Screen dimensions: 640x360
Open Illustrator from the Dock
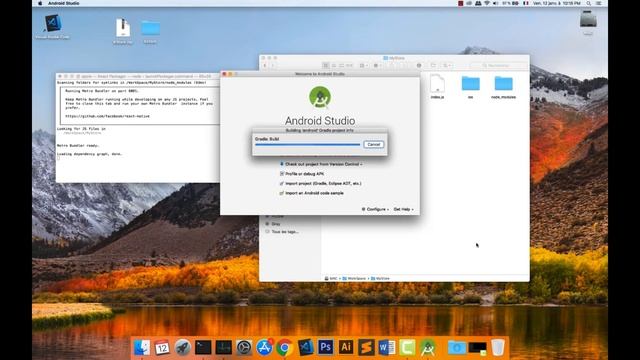point(346,347)
